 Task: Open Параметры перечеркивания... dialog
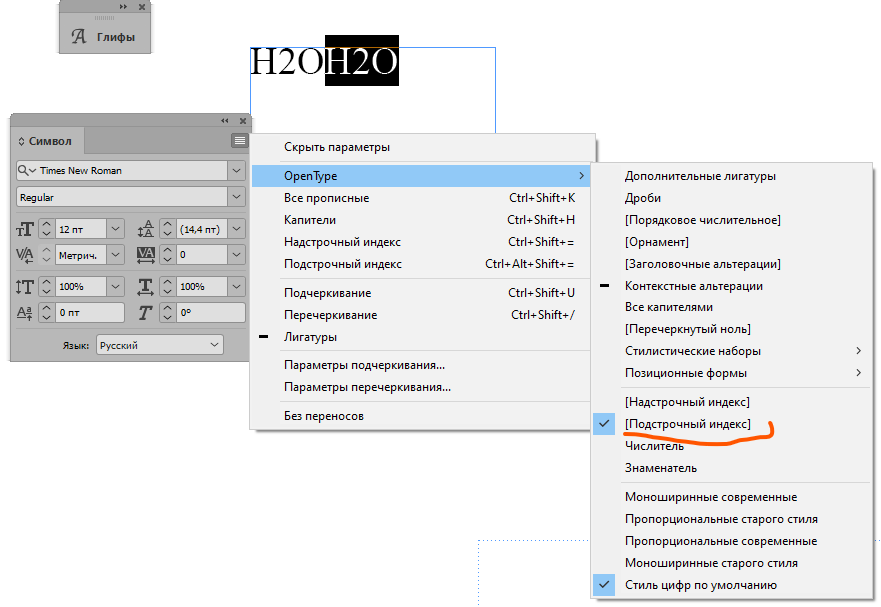click(422, 387)
